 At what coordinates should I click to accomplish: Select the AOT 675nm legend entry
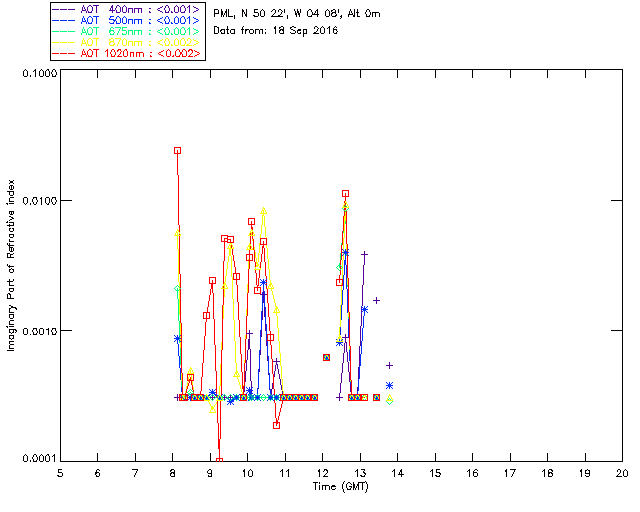click(127, 31)
